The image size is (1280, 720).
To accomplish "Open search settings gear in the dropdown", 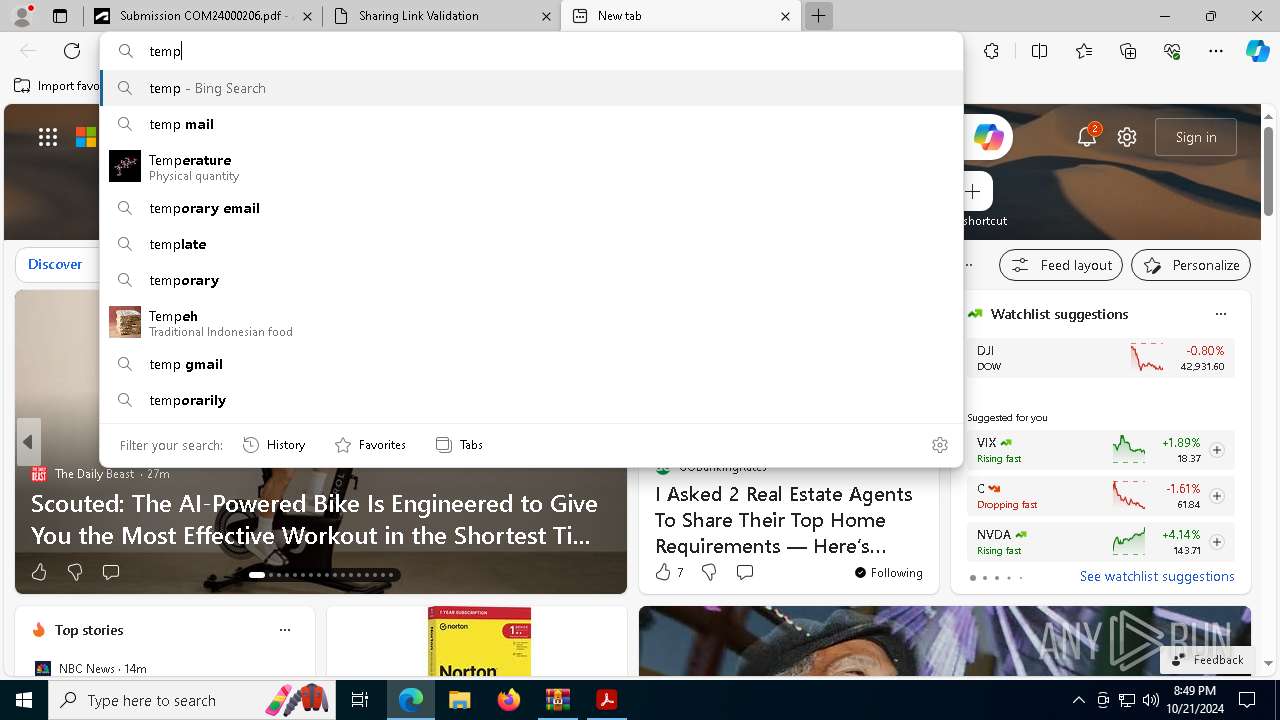I will [x=940, y=445].
